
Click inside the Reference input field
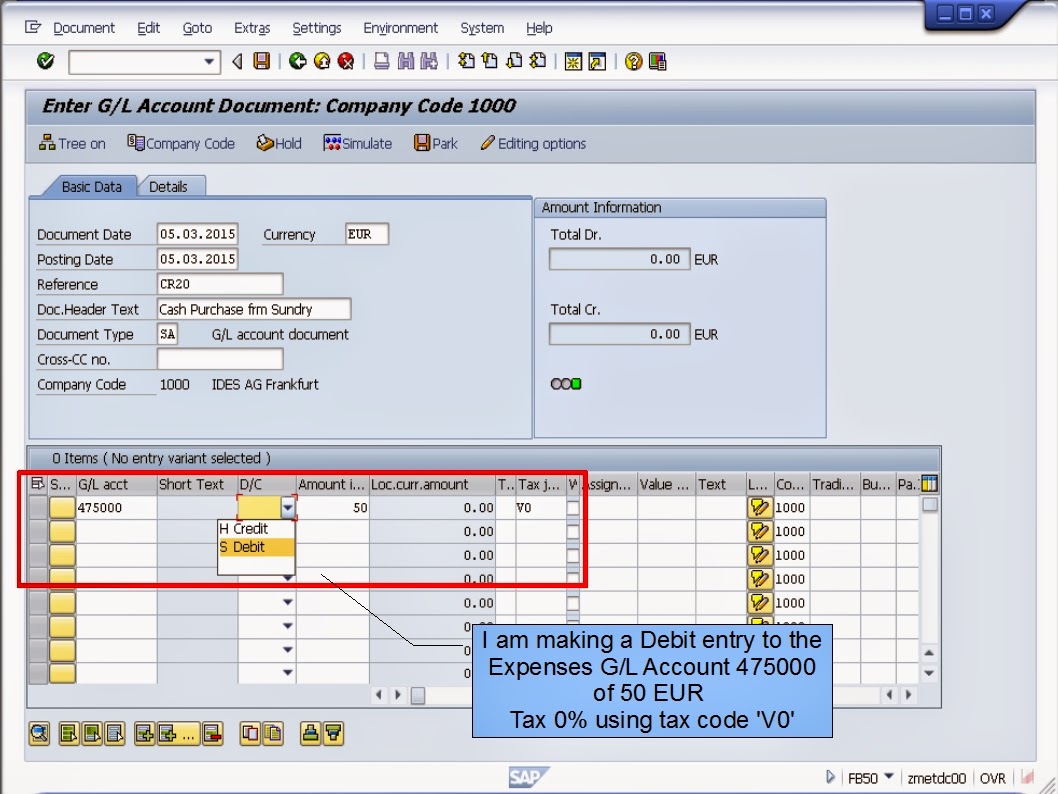[220, 284]
